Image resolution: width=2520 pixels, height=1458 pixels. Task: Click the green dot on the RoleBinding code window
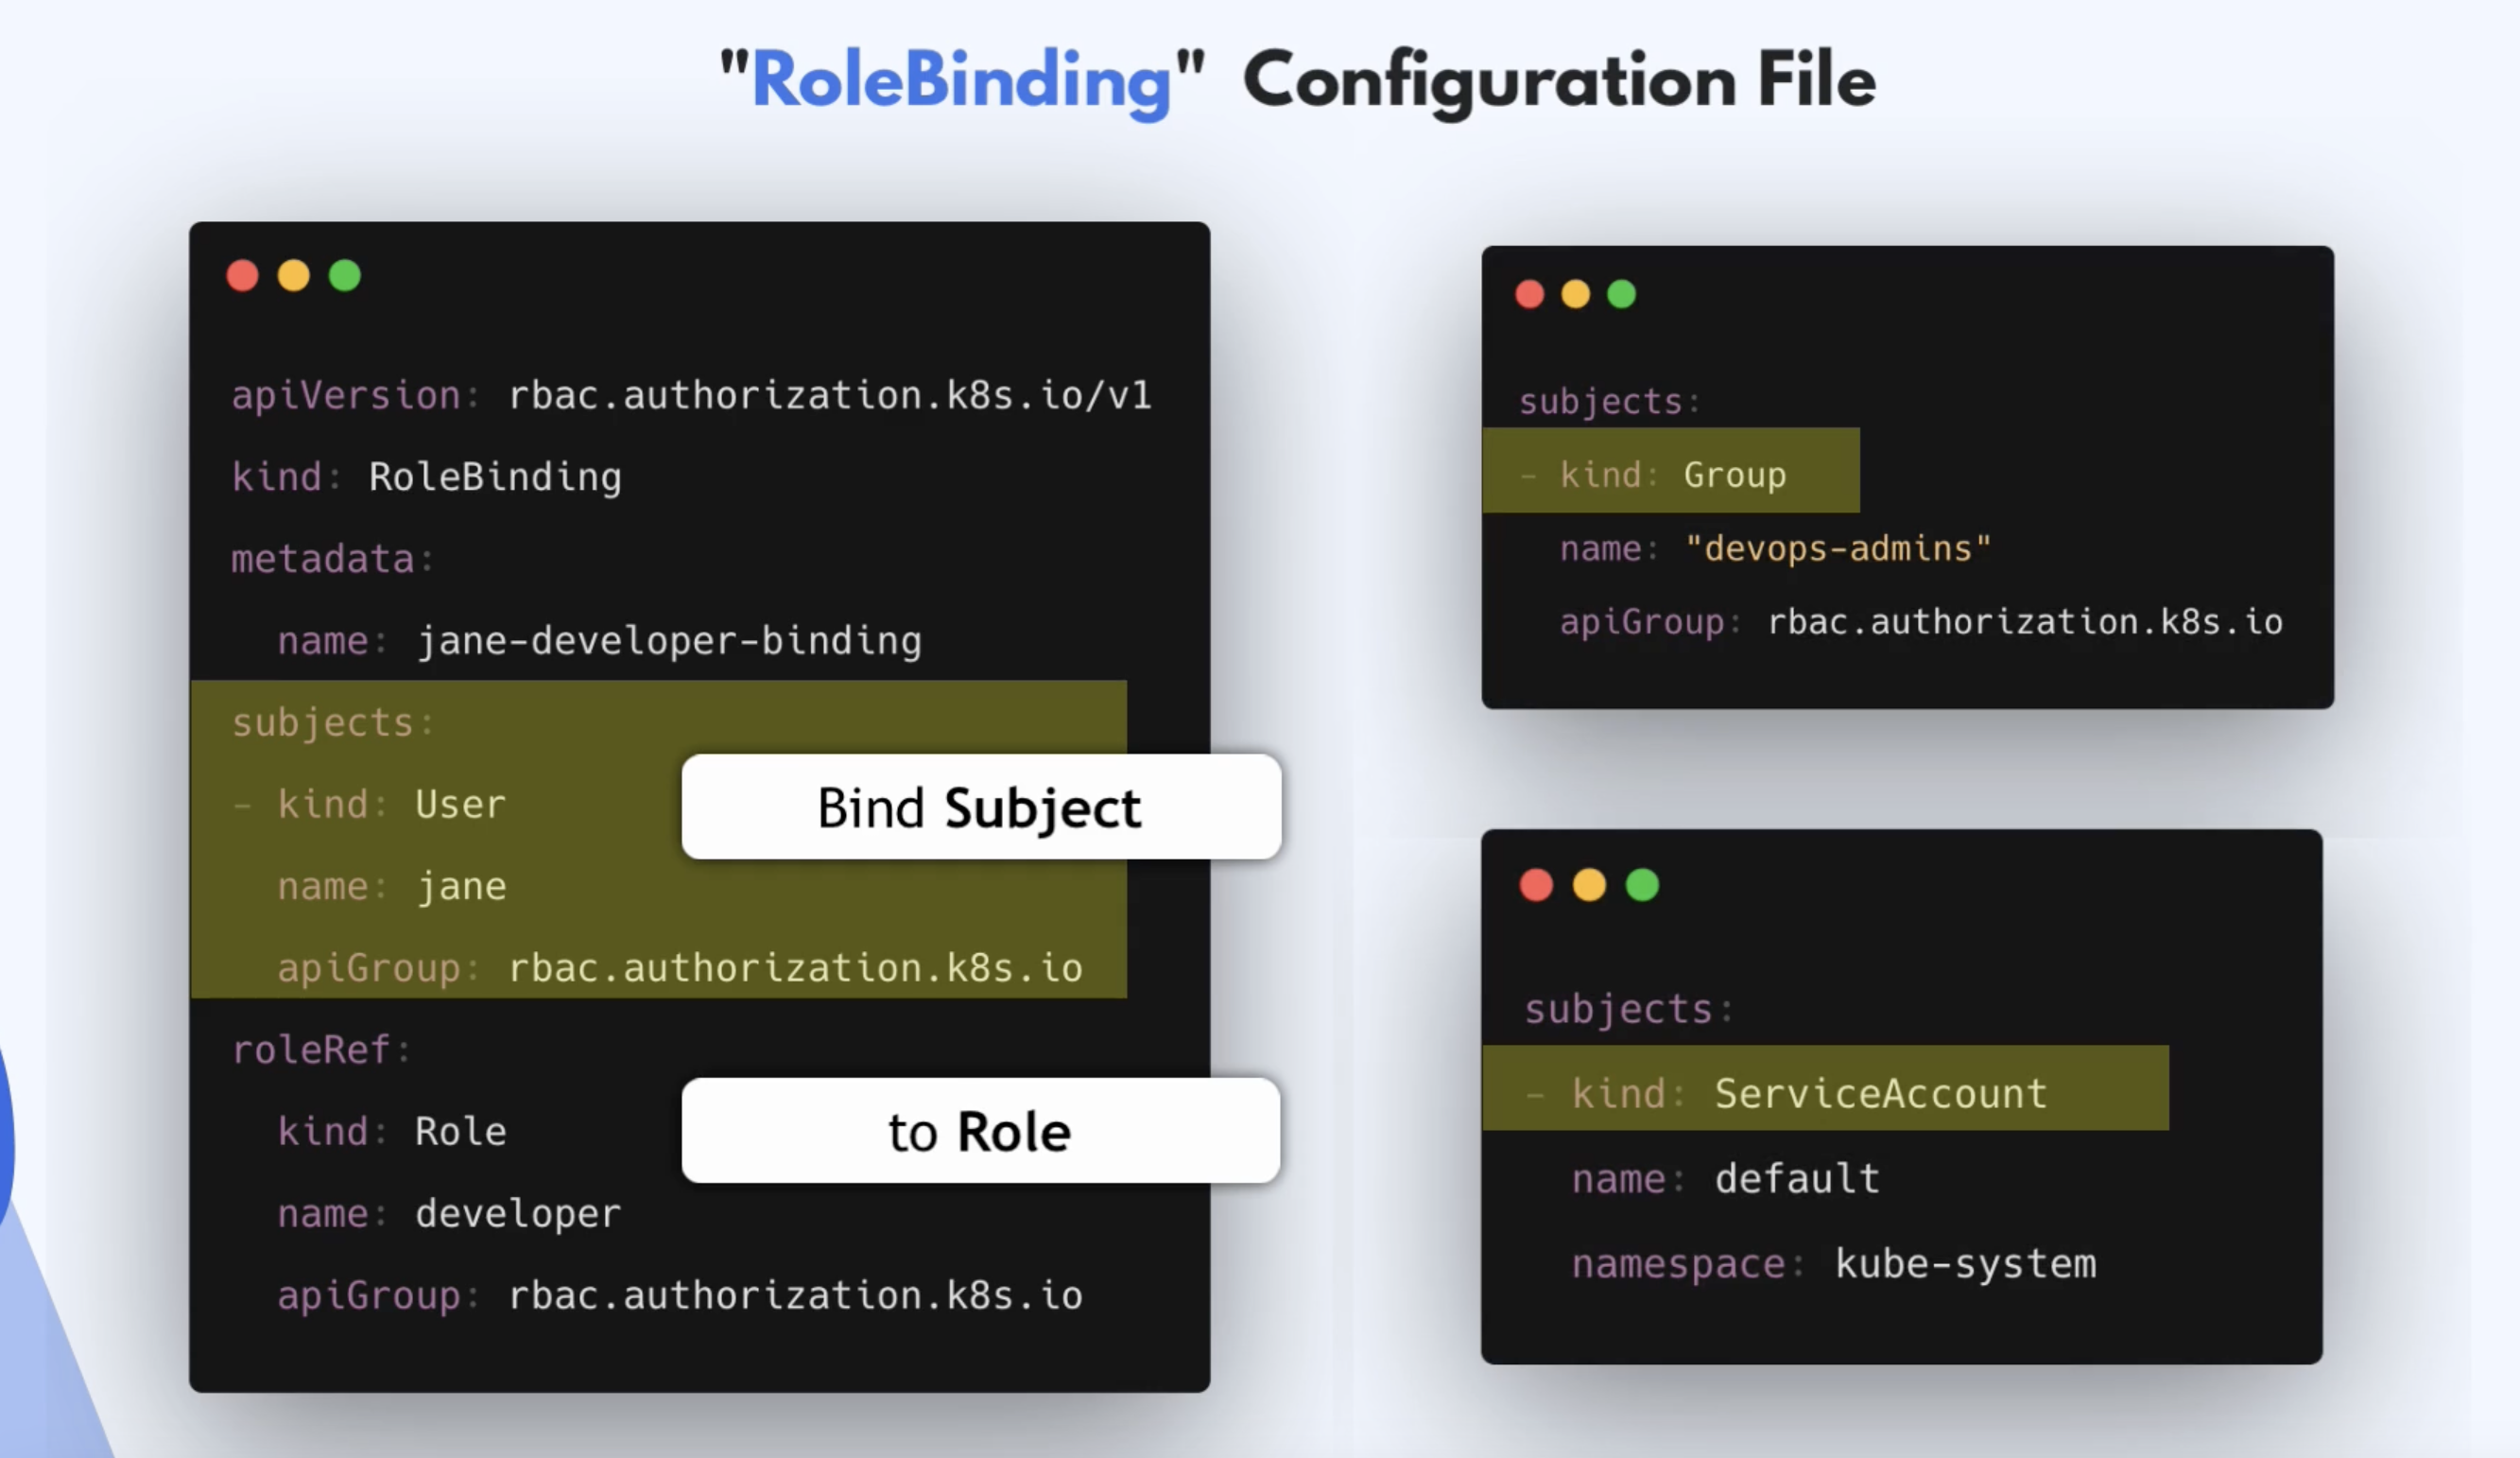tap(345, 276)
